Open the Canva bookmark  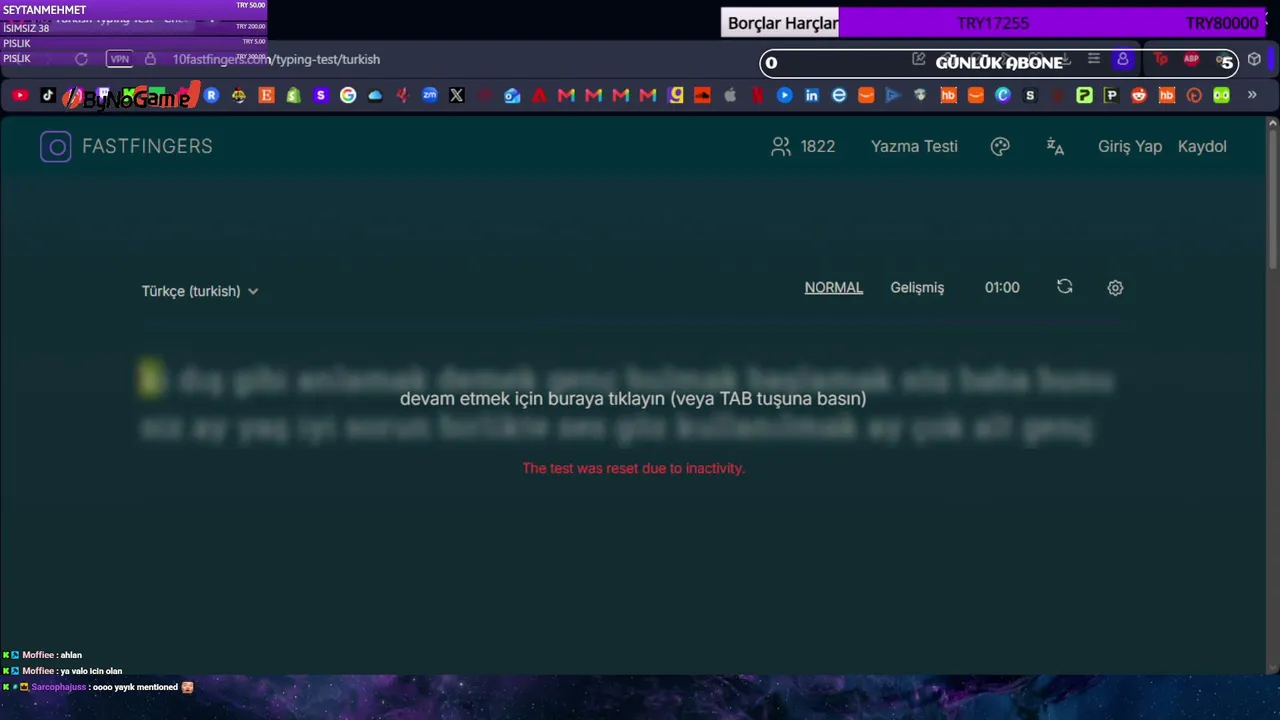pos(1003,96)
